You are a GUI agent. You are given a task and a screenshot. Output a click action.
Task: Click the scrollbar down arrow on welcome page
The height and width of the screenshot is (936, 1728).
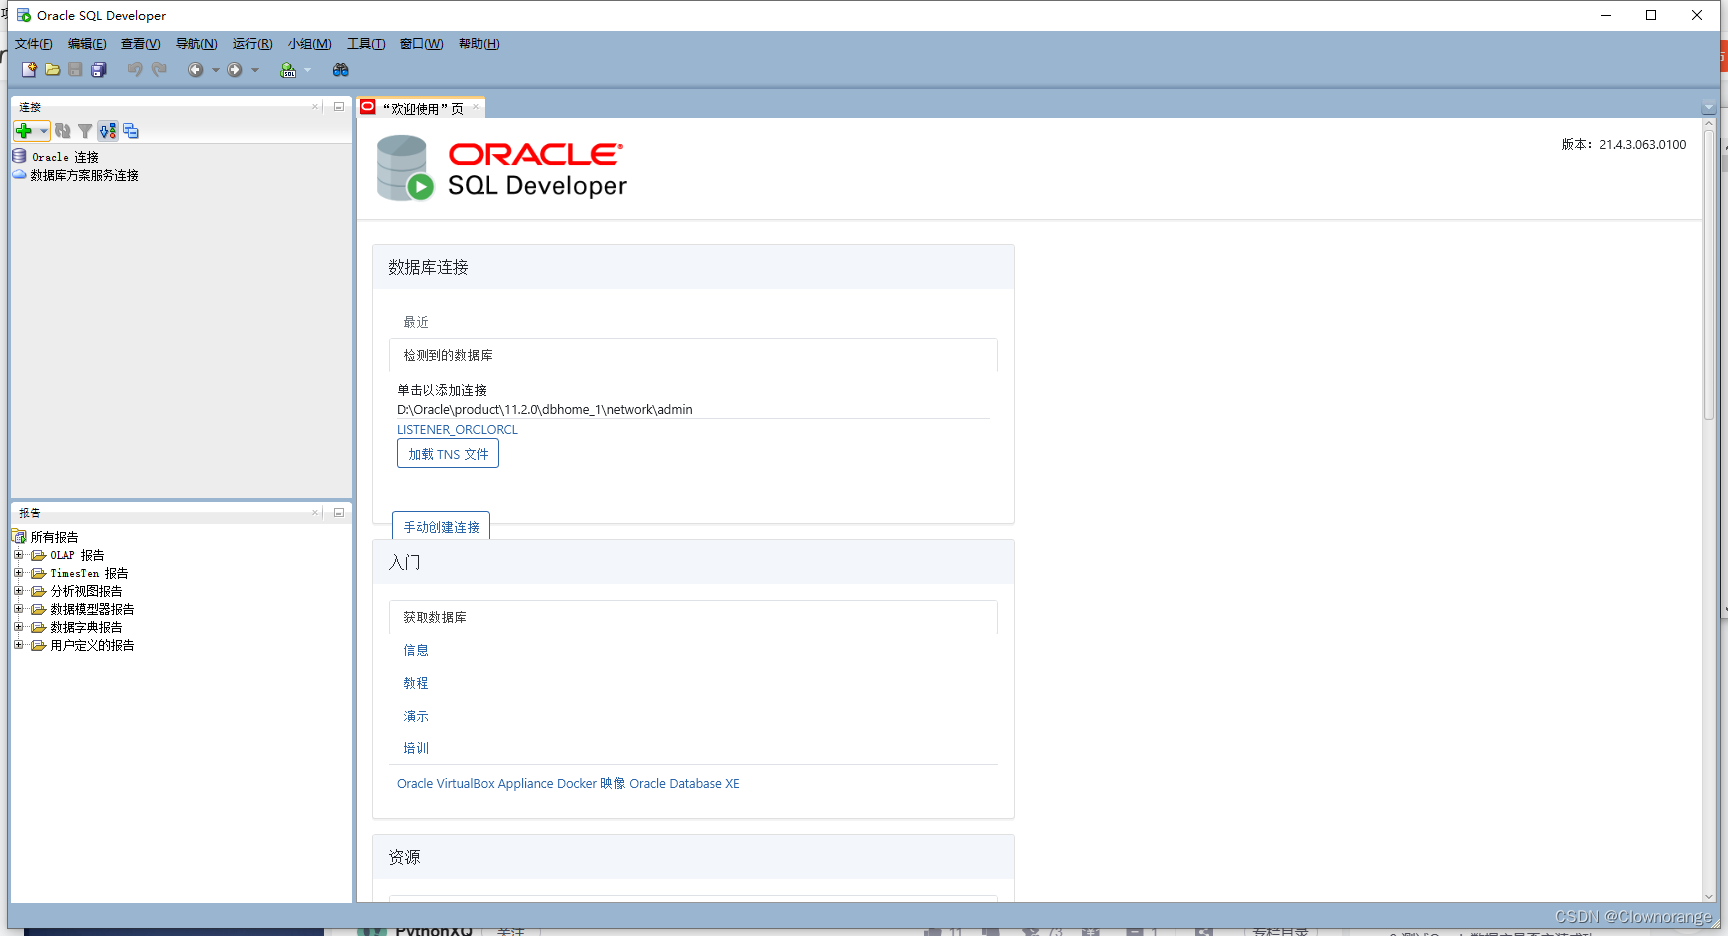pos(1709,896)
